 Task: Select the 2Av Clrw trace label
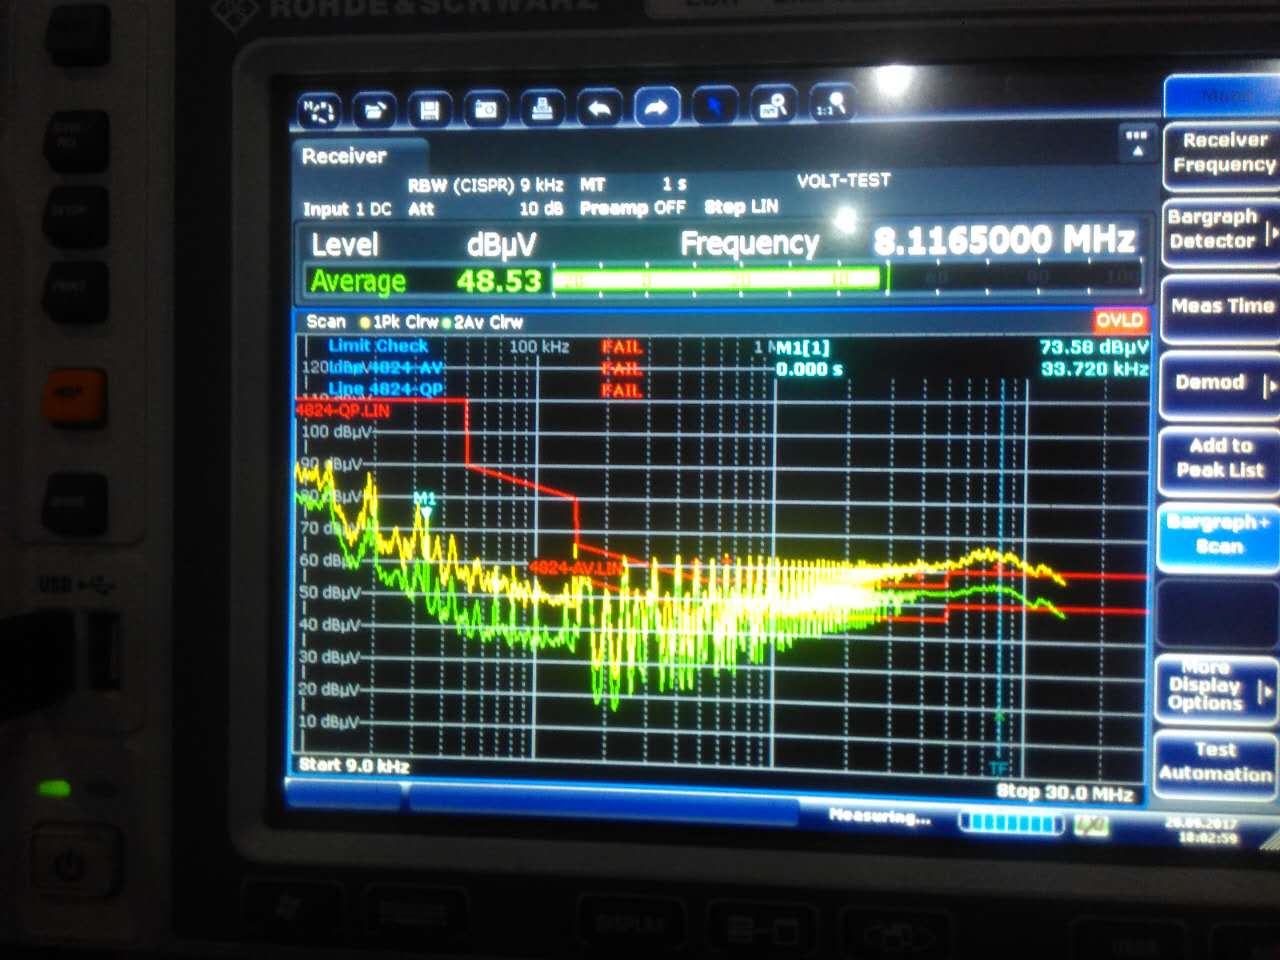tap(482, 322)
